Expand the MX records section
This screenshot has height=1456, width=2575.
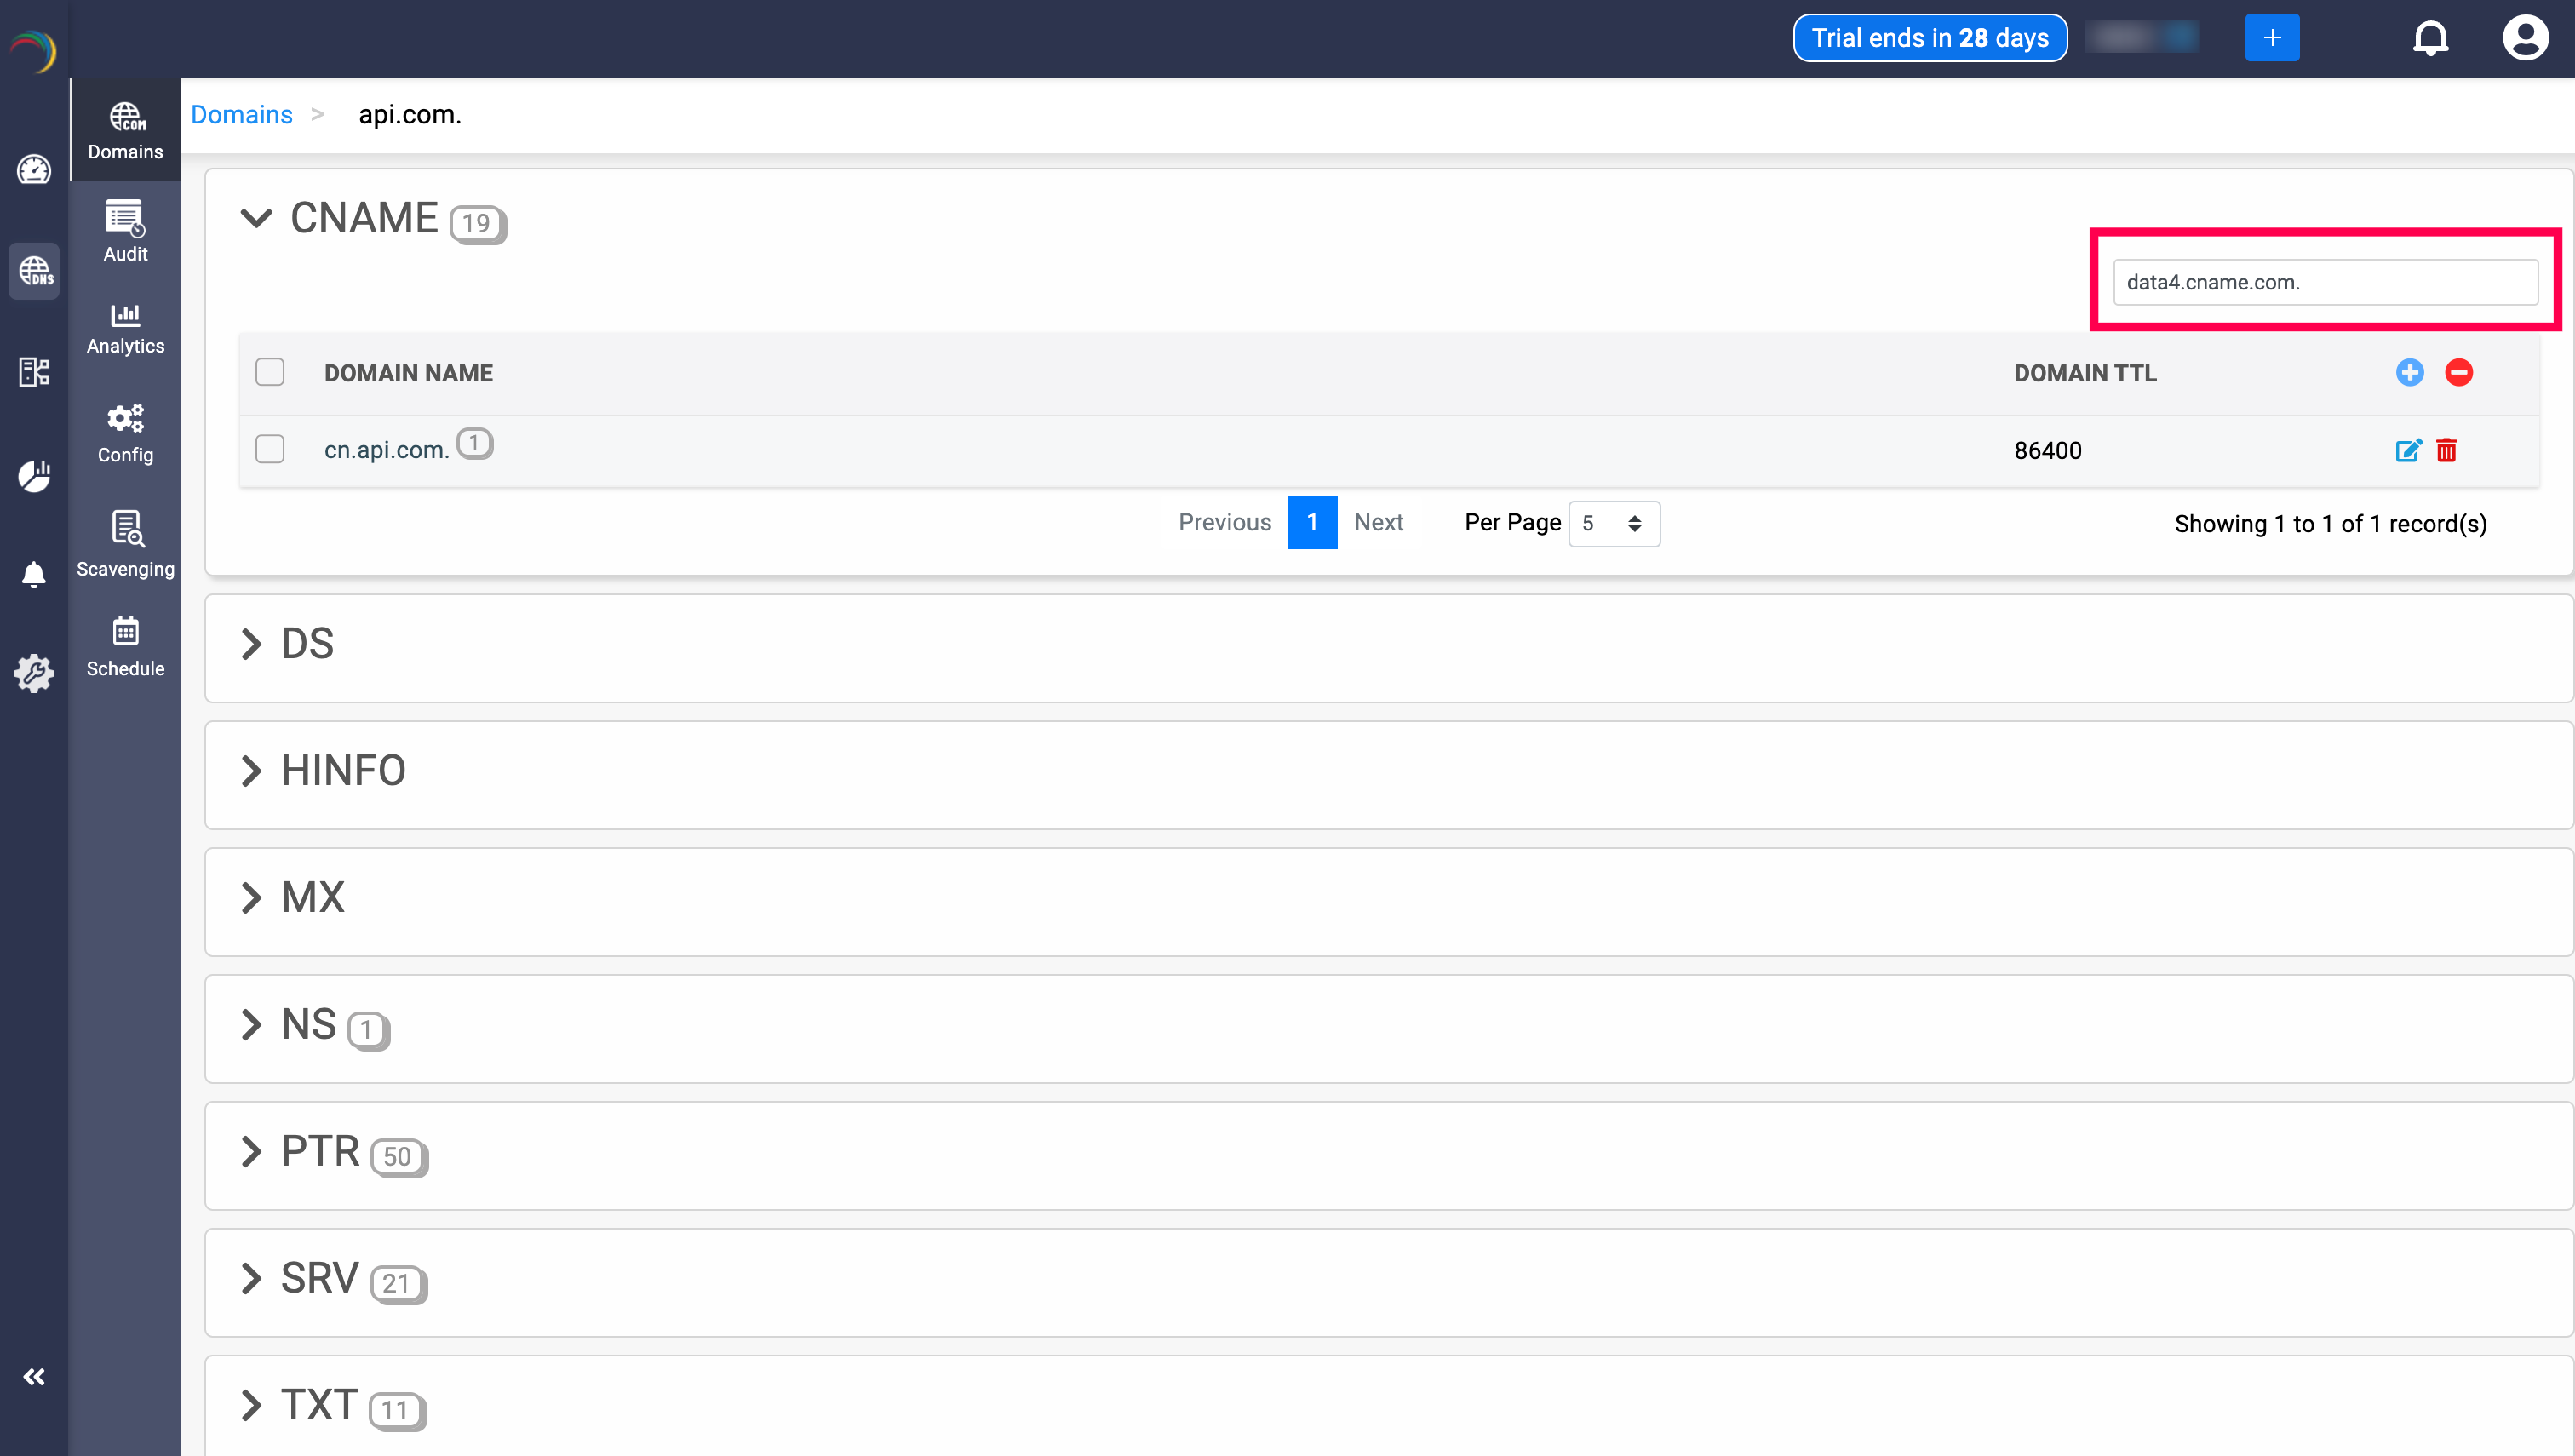pyautogui.click(x=252, y=898)
